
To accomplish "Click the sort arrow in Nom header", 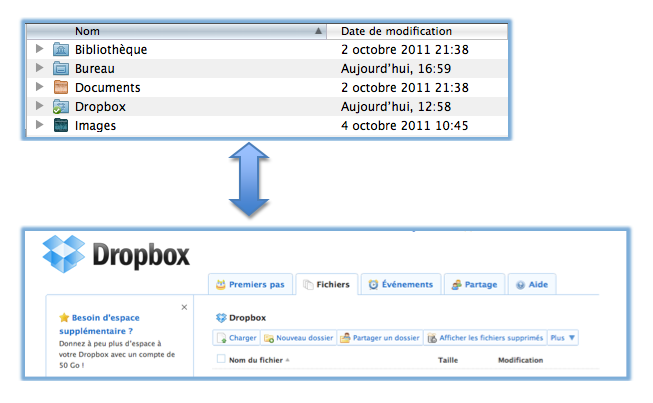I will point(318,31).
